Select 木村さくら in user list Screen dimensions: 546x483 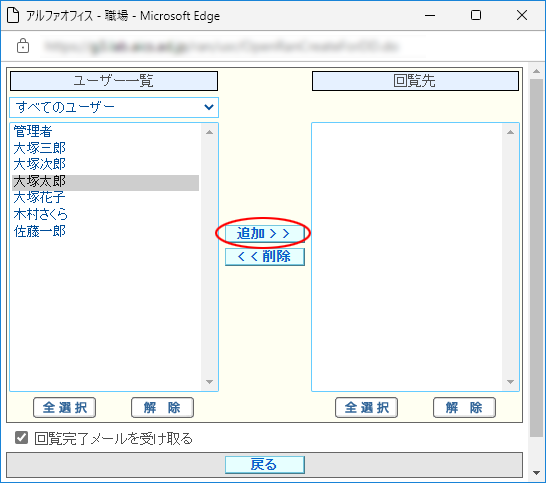coord(40,214)
